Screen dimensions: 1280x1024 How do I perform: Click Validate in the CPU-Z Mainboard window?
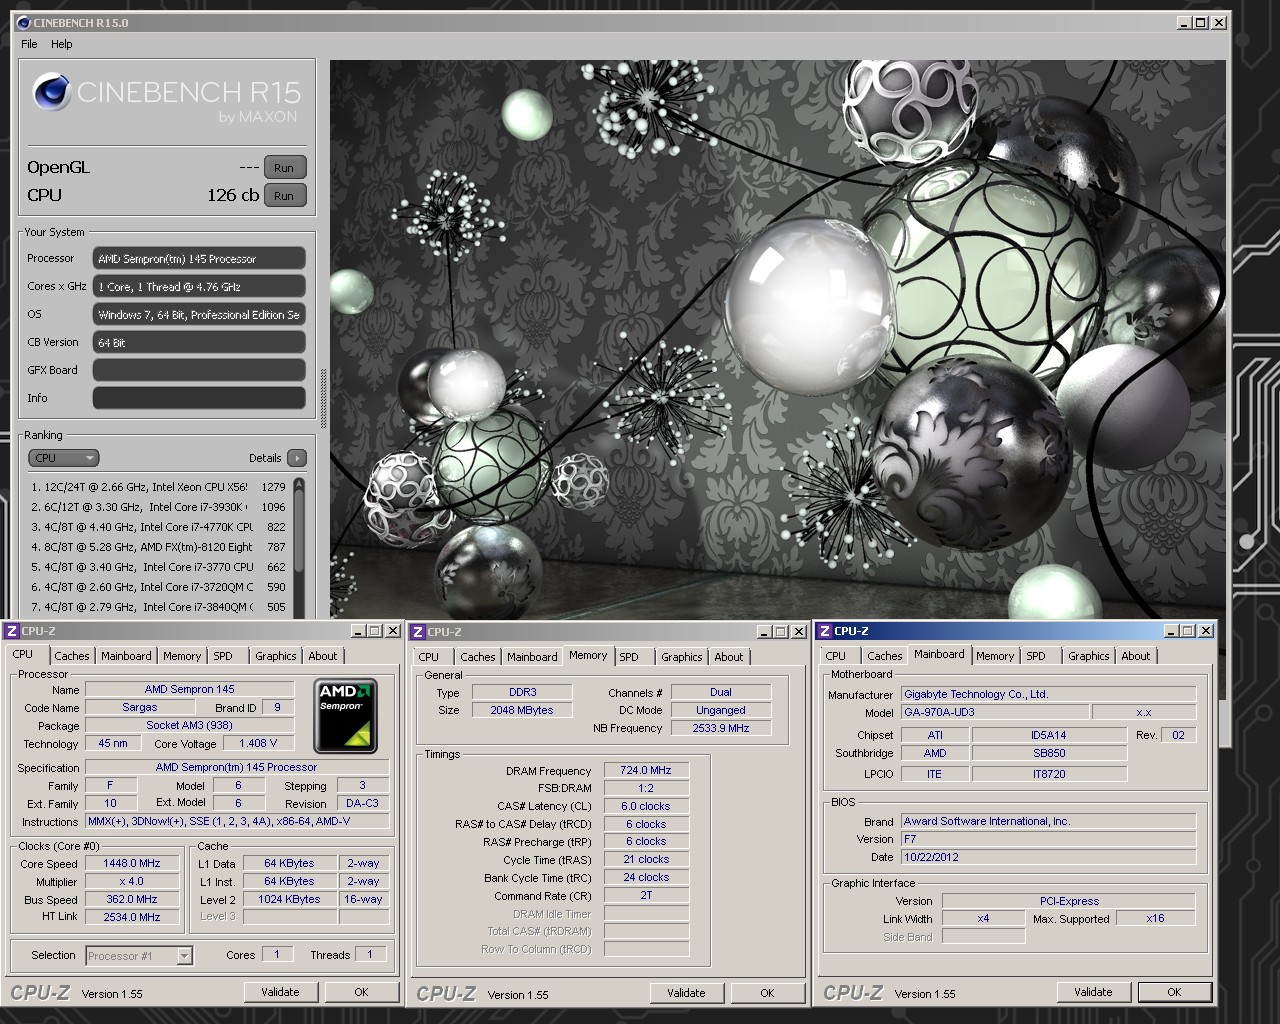tap(1093, 992)
